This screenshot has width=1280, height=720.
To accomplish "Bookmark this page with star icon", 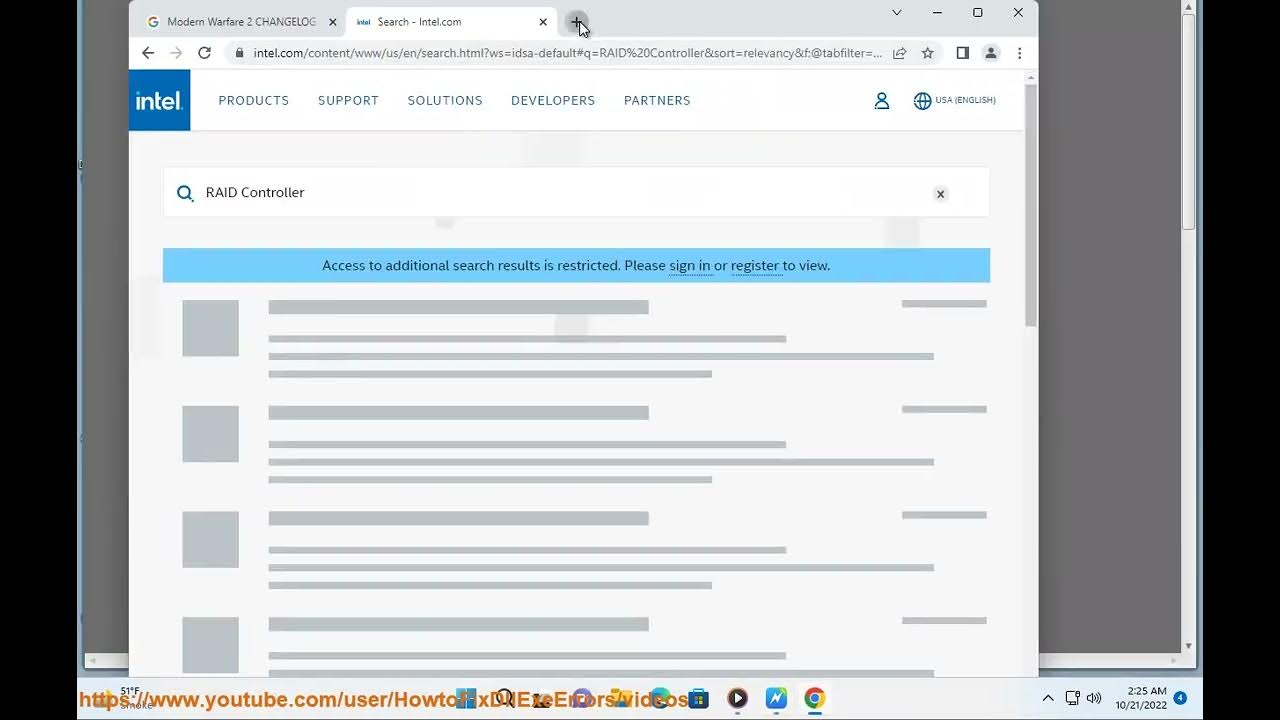I will [x=927, y=53].
